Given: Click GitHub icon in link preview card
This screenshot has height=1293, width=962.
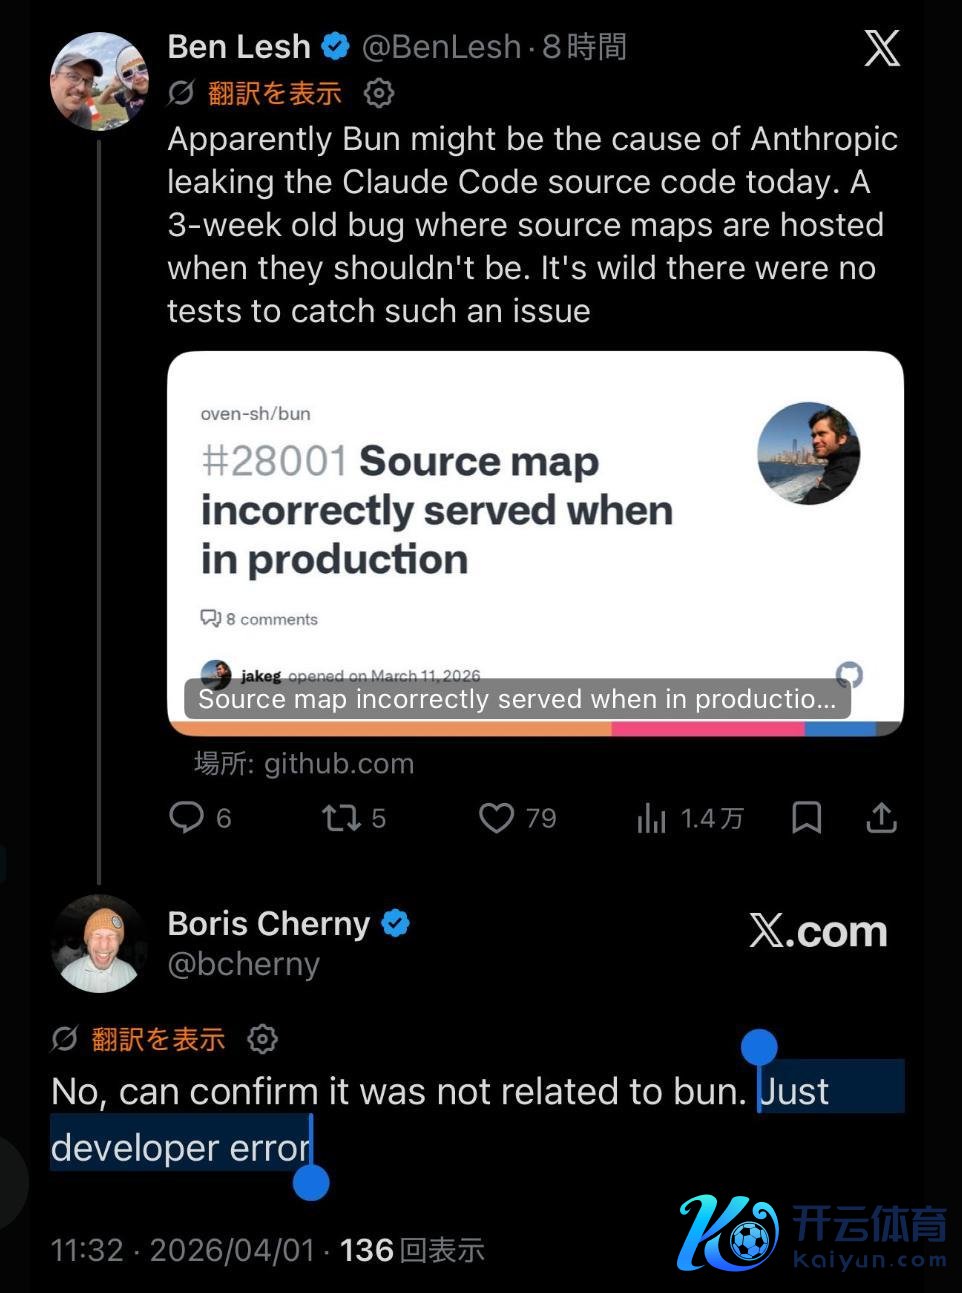Looking at the screenshot, I should point(849,675).
